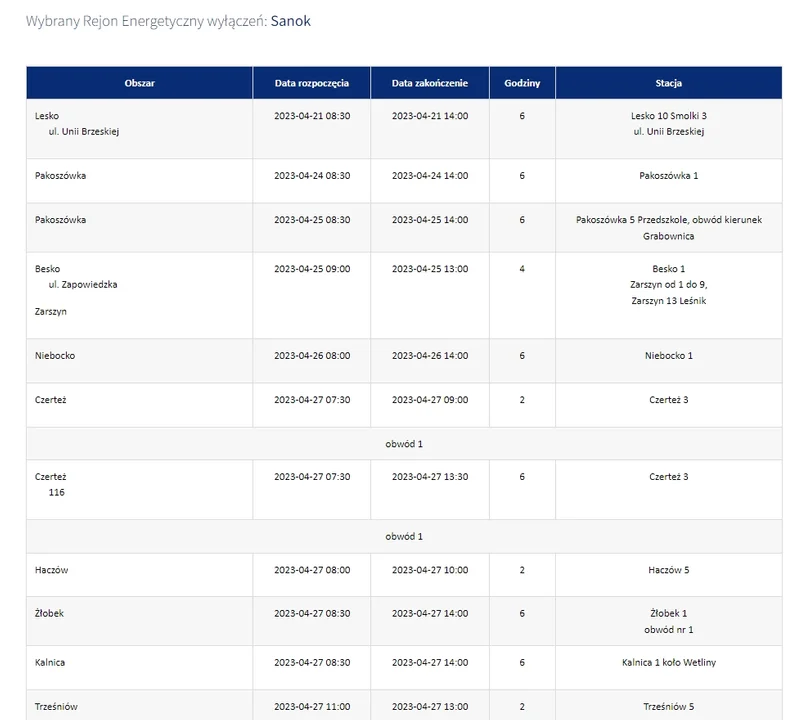The width and height of the screenshot is (803, 720).
Task: Select end date 2023-04-27 09:00
Action: click(430, 400)
